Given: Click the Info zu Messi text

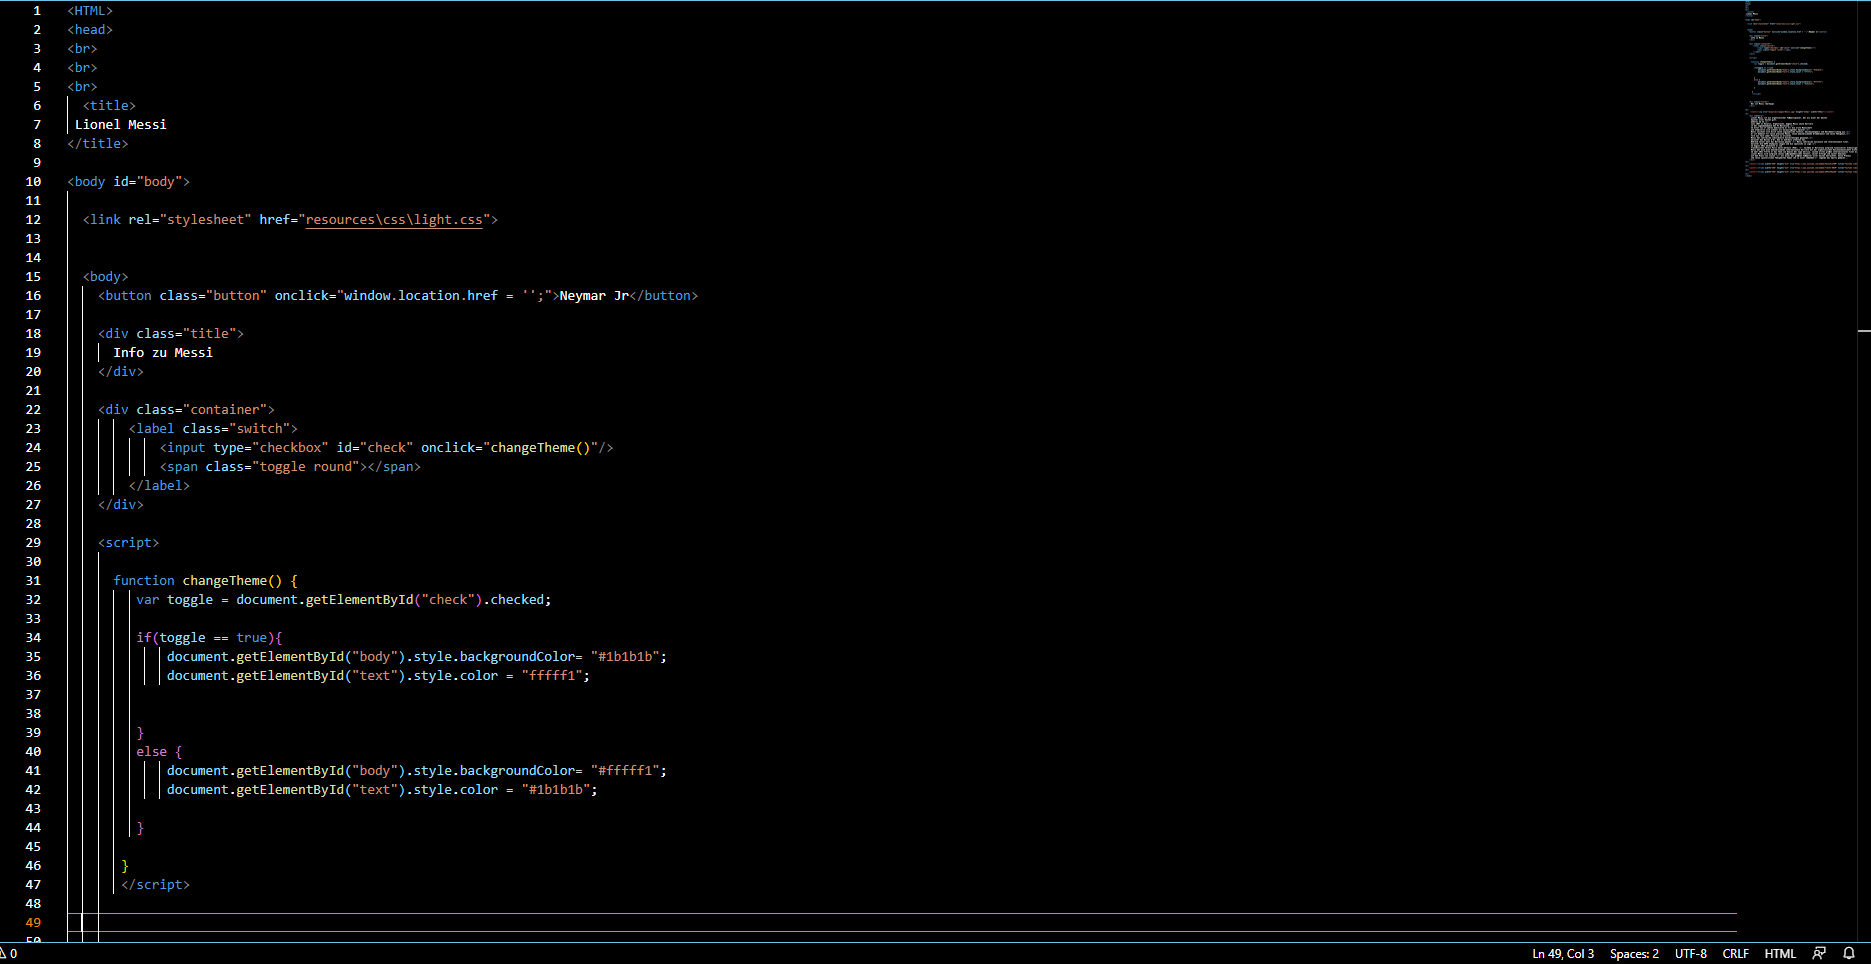Looking at the screenshot, I should pos(162,352).
